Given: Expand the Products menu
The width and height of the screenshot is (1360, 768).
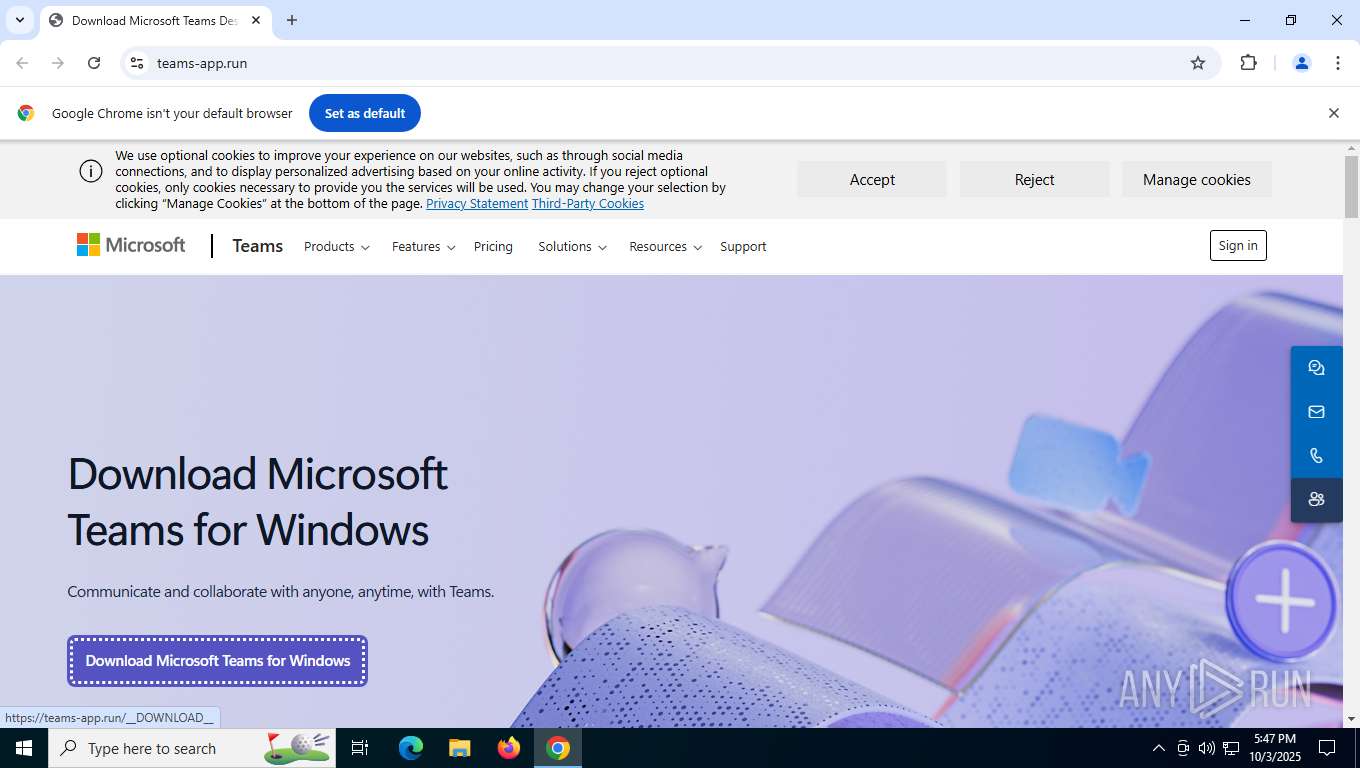Looking at the screenshot, I should pyautogui.click(x=337, y=247).
